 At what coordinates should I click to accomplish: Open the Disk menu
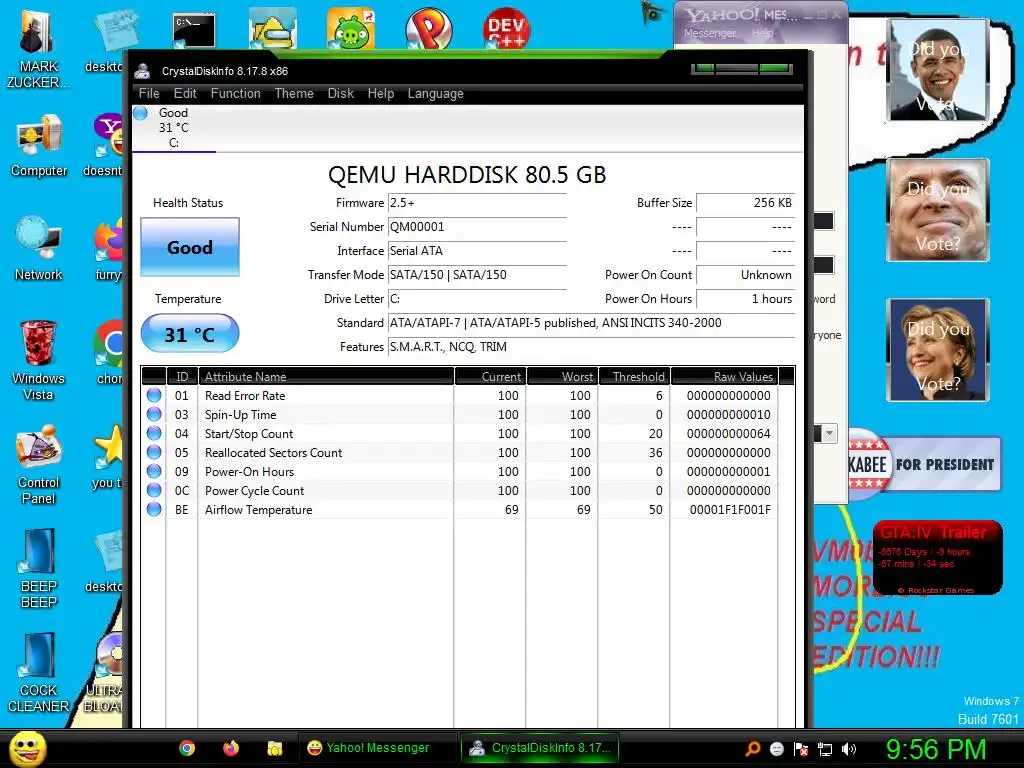point(340,93)
